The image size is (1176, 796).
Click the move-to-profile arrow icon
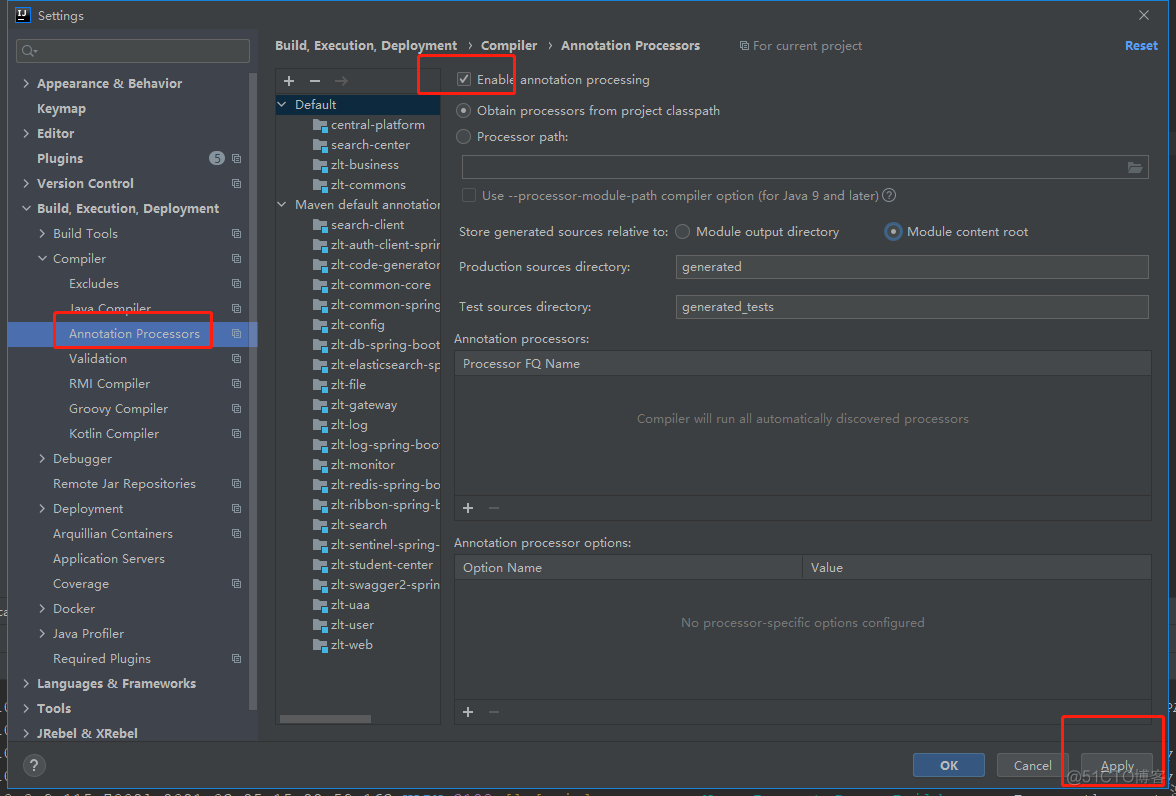341,81
